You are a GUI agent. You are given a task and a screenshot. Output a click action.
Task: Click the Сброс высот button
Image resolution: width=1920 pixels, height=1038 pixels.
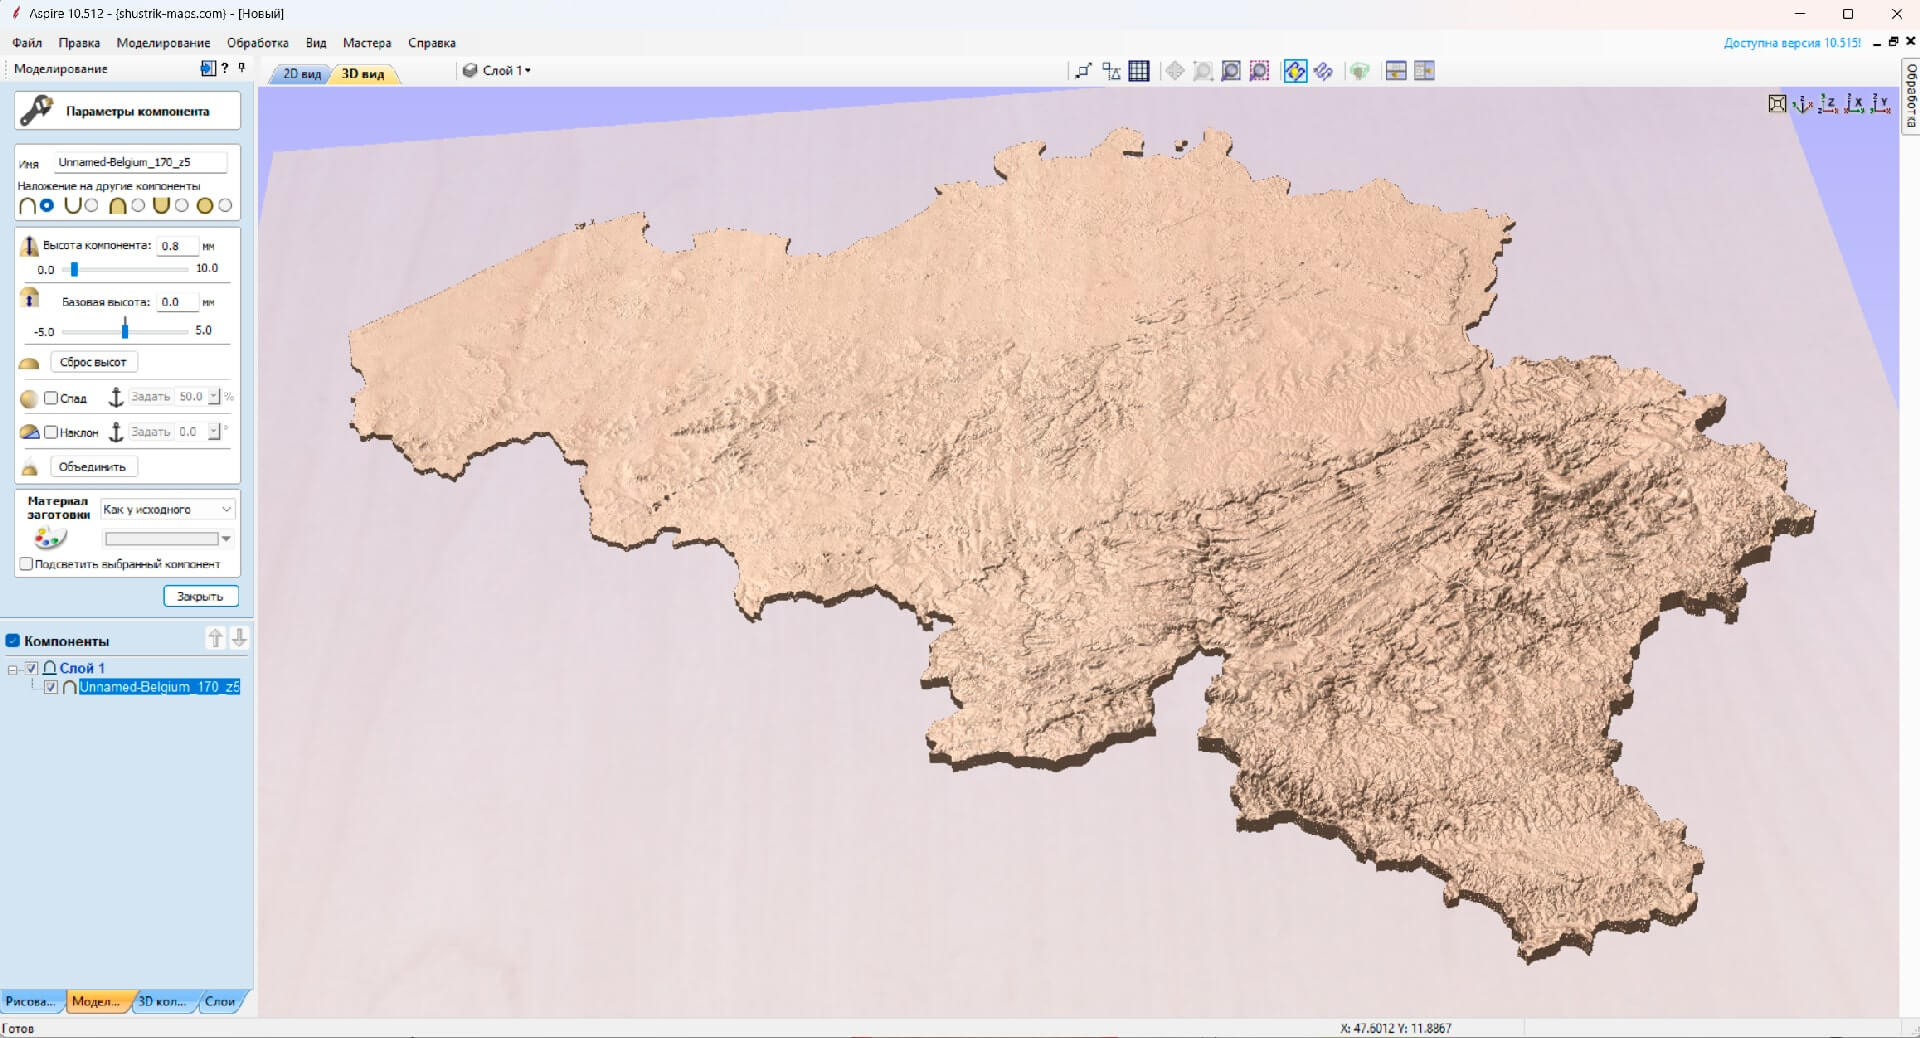point(93,362)
